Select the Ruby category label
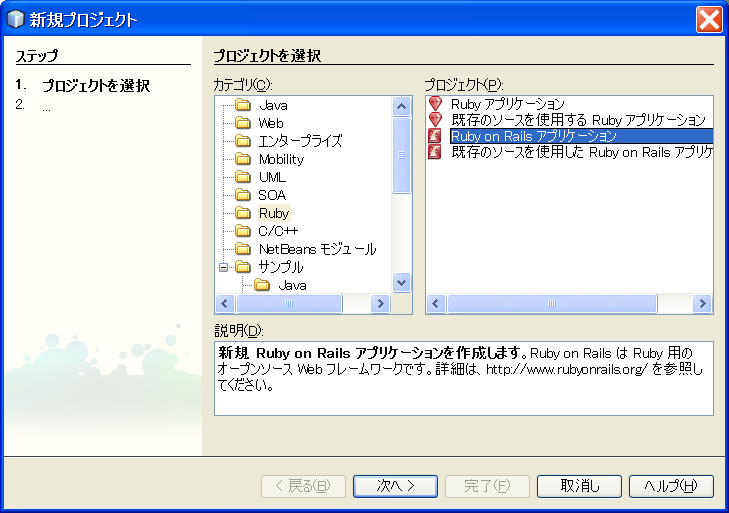Image resolution: width=729 pixels, height=513 pixels. 274,213
